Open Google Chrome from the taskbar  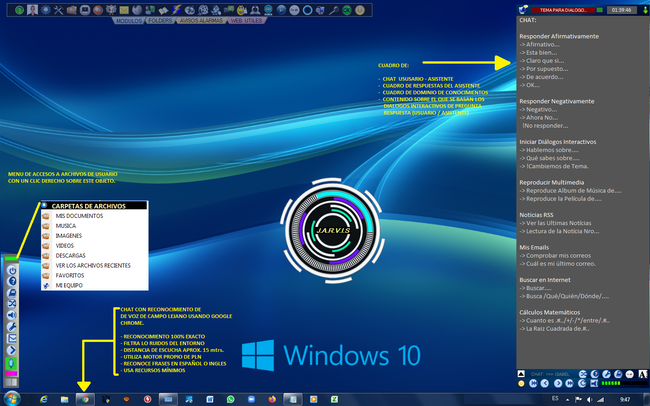click(85, 399)
